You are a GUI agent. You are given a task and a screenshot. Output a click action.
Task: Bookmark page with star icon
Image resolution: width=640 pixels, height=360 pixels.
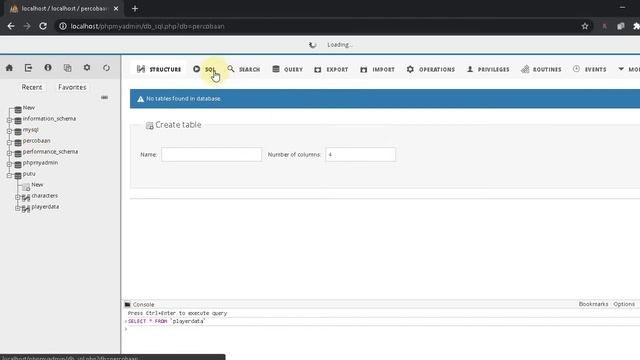(x=585, y=26)
